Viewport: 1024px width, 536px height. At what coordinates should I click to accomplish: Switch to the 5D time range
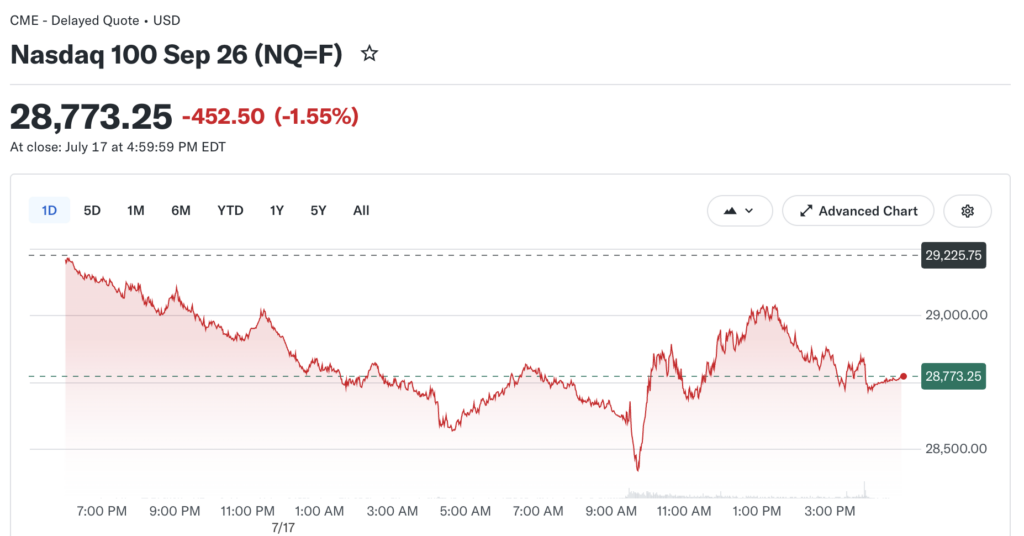92,210
